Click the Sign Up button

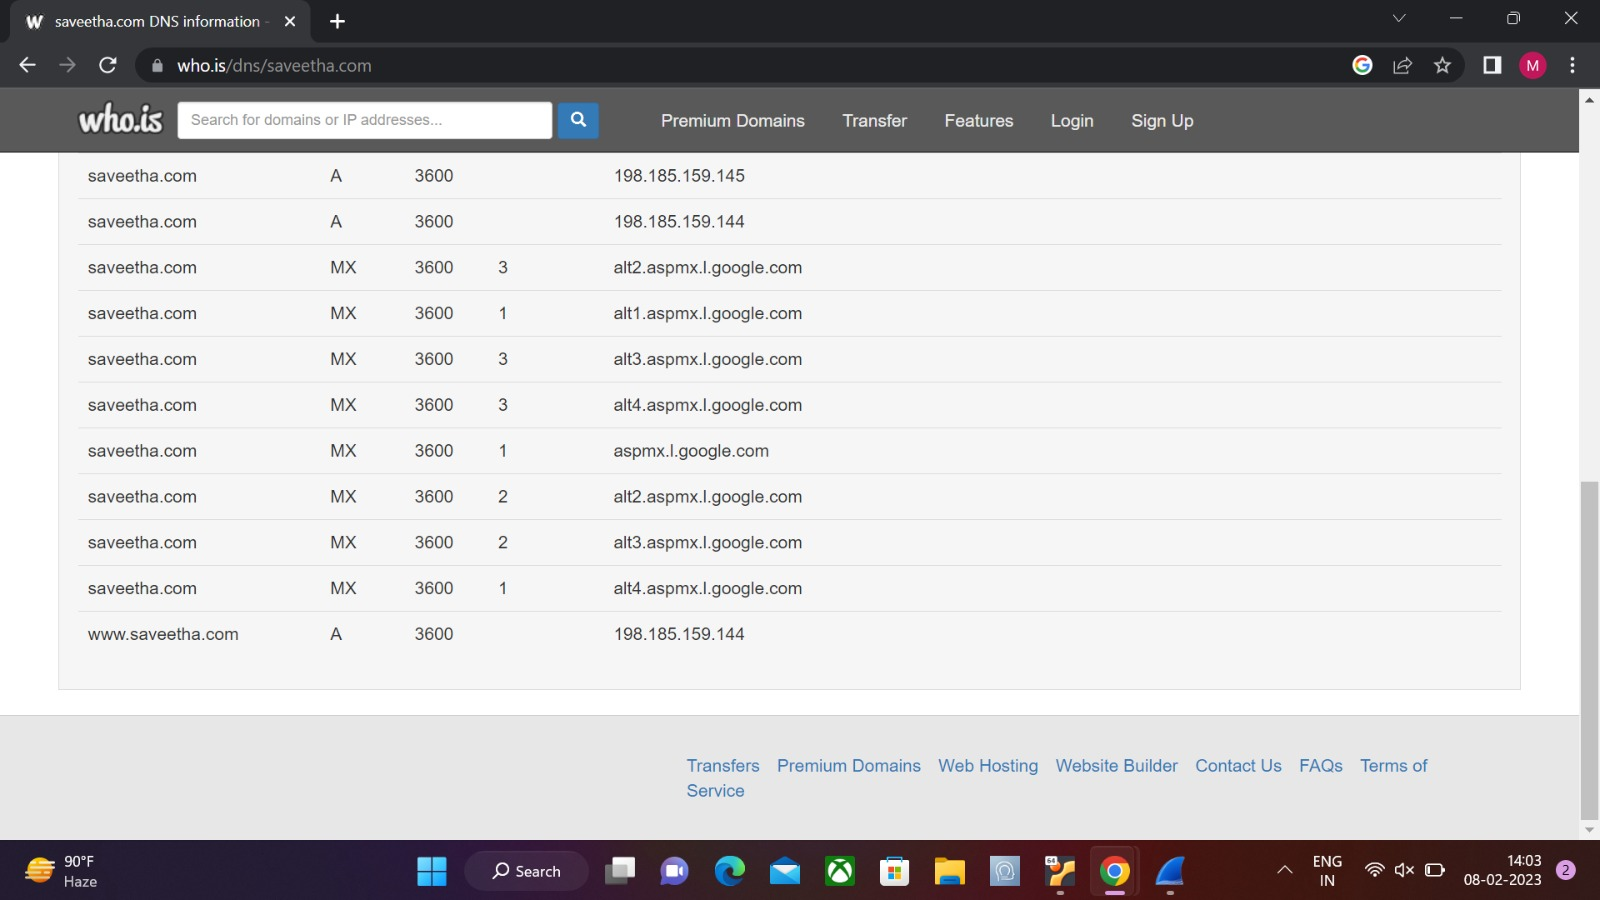(1161, 120)
